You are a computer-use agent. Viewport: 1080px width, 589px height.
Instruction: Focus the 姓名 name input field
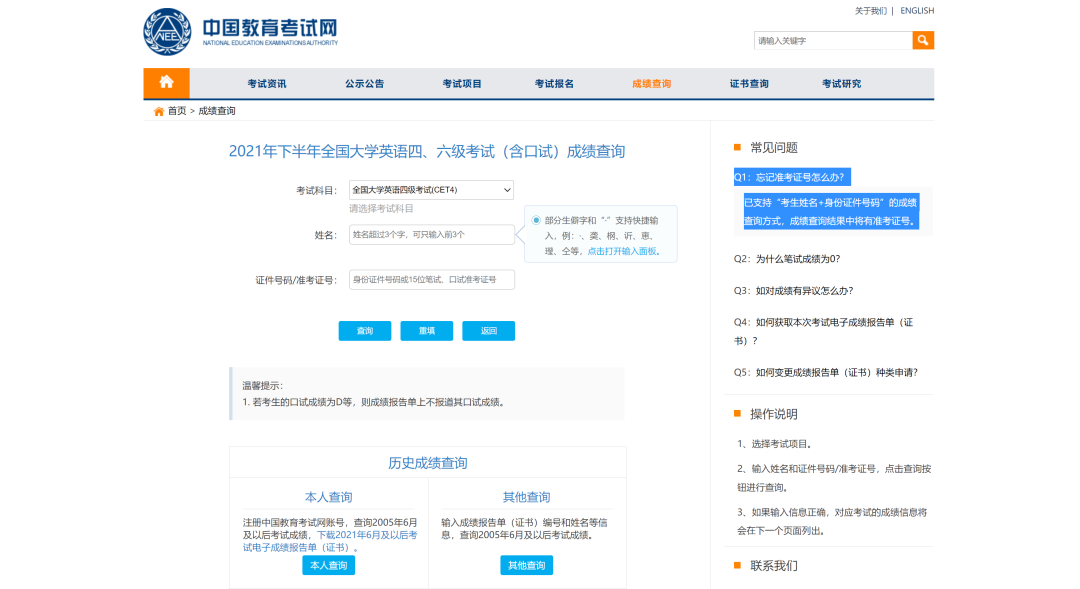tap(431, 234)
